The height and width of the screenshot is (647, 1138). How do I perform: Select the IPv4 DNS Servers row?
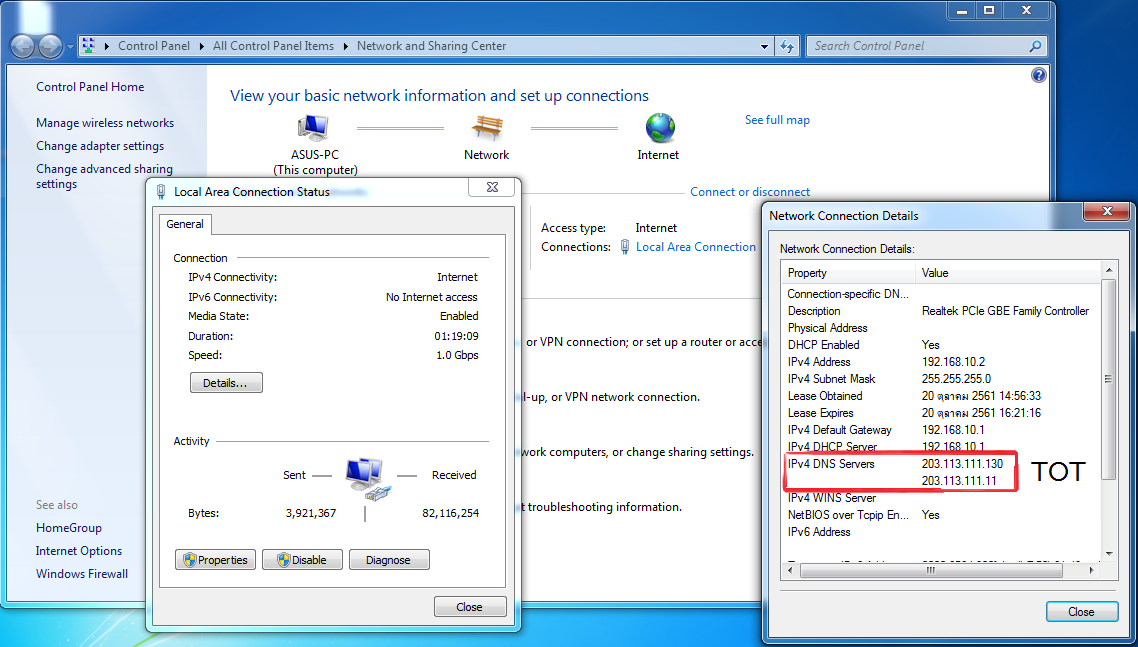(940, 464)
